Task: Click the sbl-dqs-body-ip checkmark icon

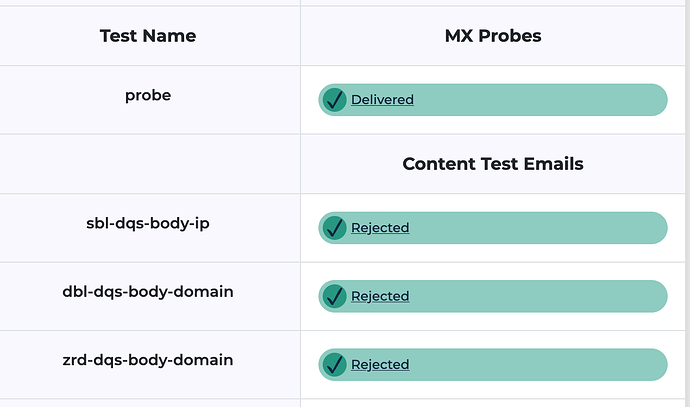Action: coord(334,228)
